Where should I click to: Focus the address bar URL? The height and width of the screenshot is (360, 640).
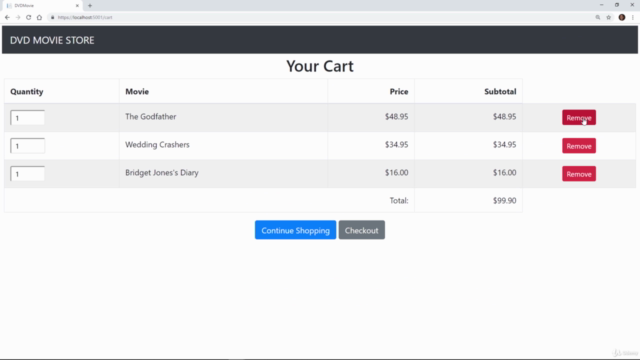point(85,18)
